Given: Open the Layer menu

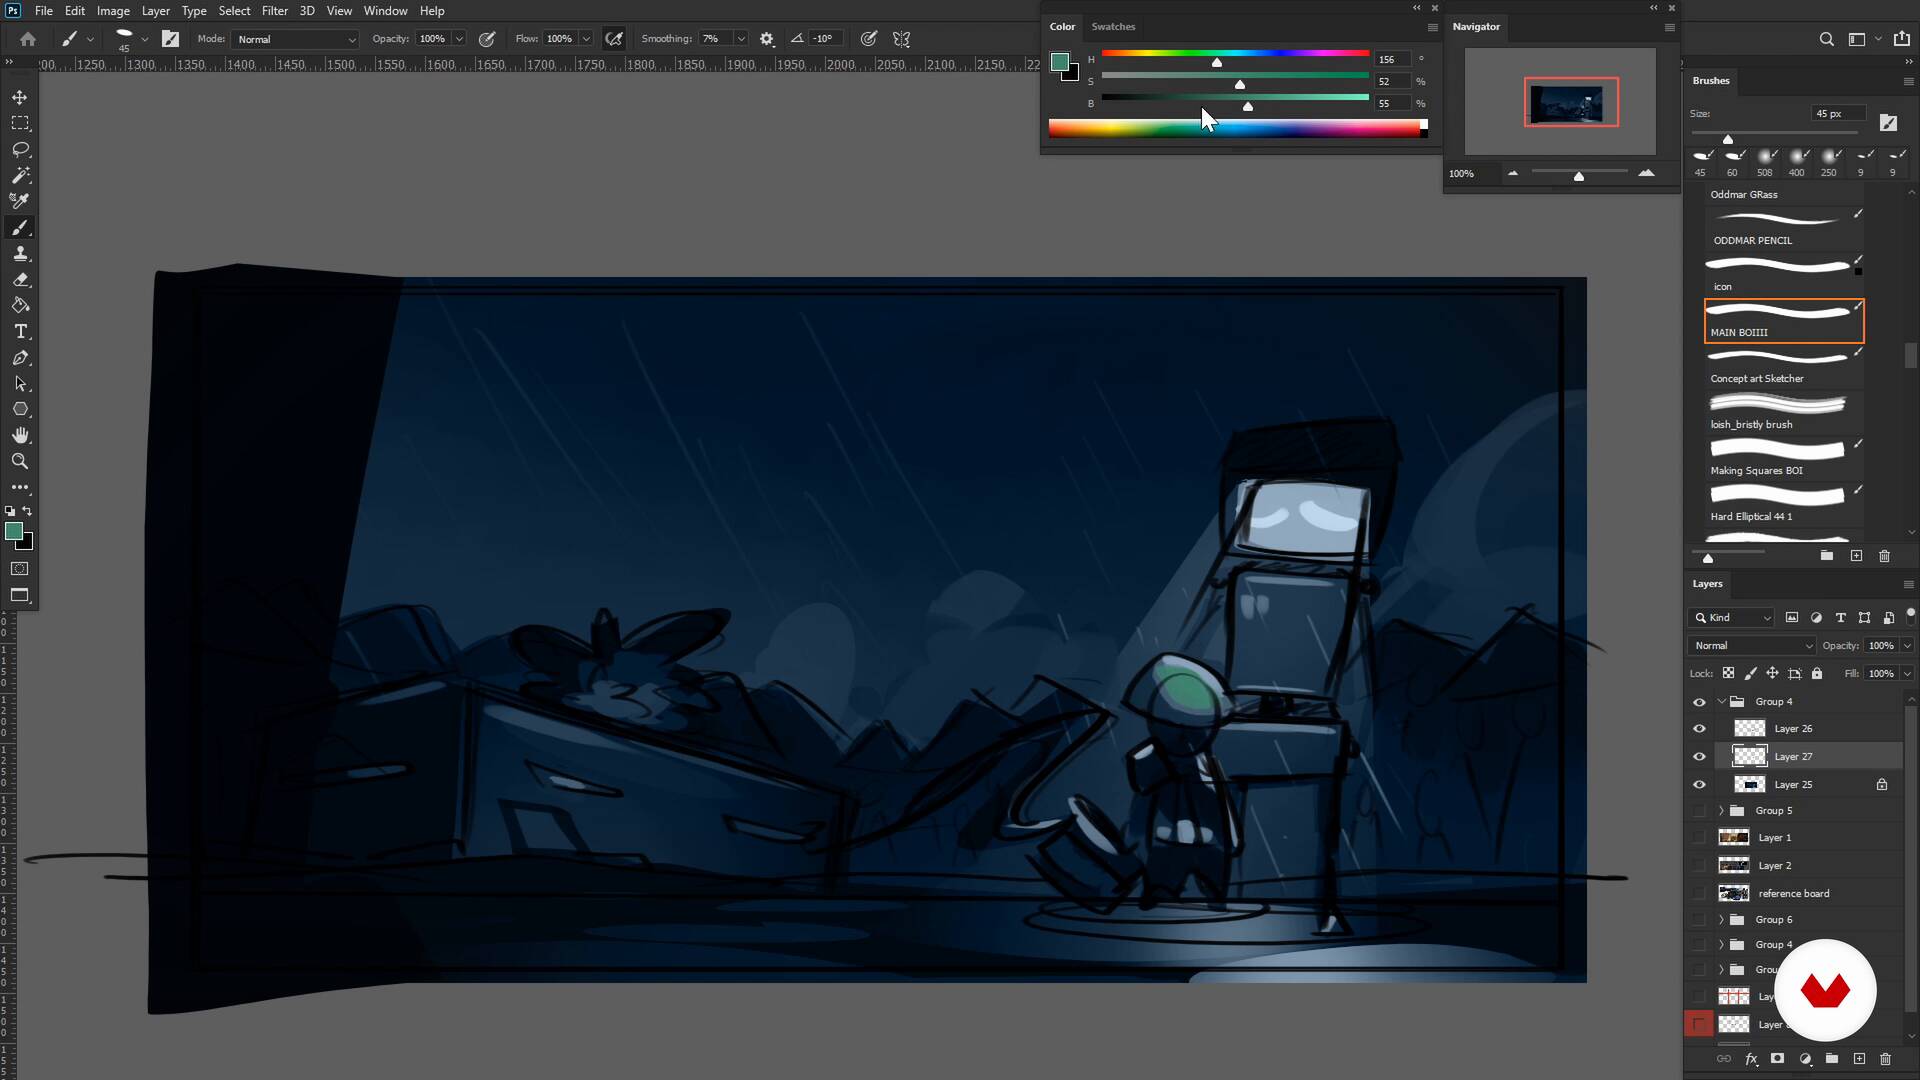Looking at the screenshot, I should coord(155,11).
